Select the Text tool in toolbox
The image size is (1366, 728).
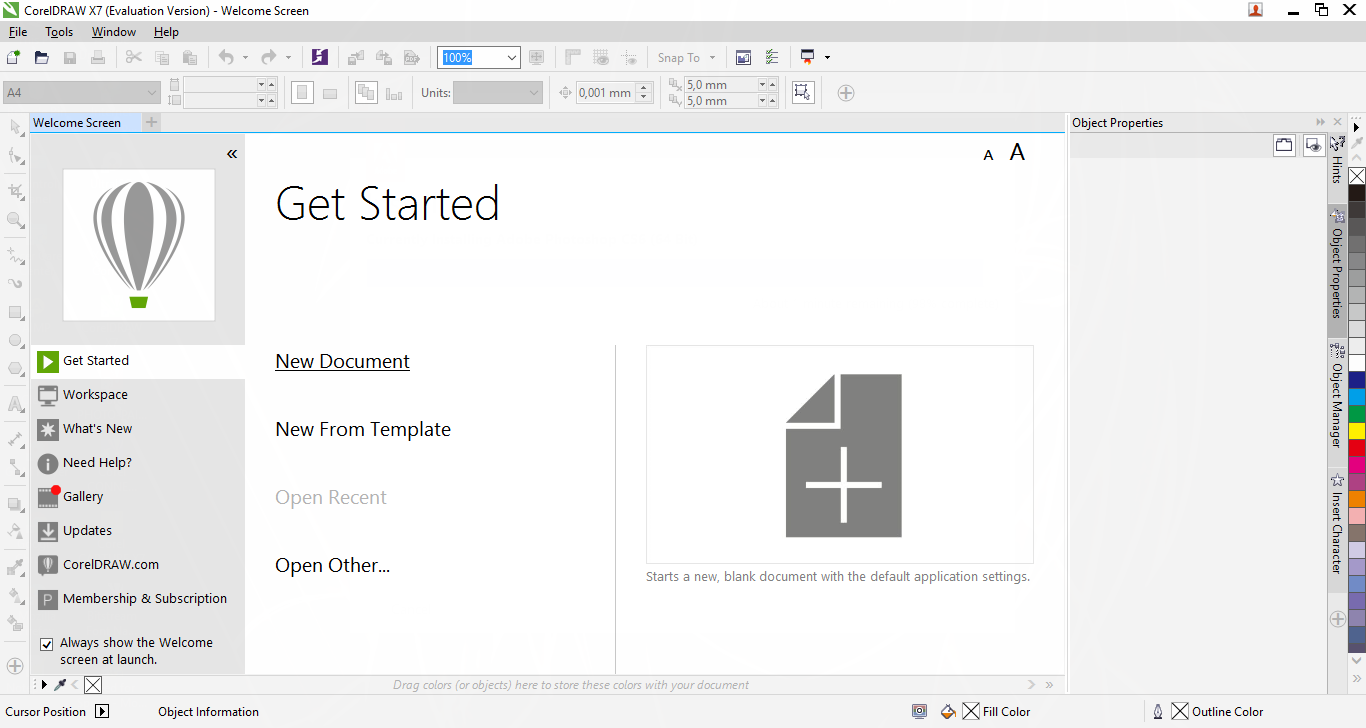click(x=15, y=404)
